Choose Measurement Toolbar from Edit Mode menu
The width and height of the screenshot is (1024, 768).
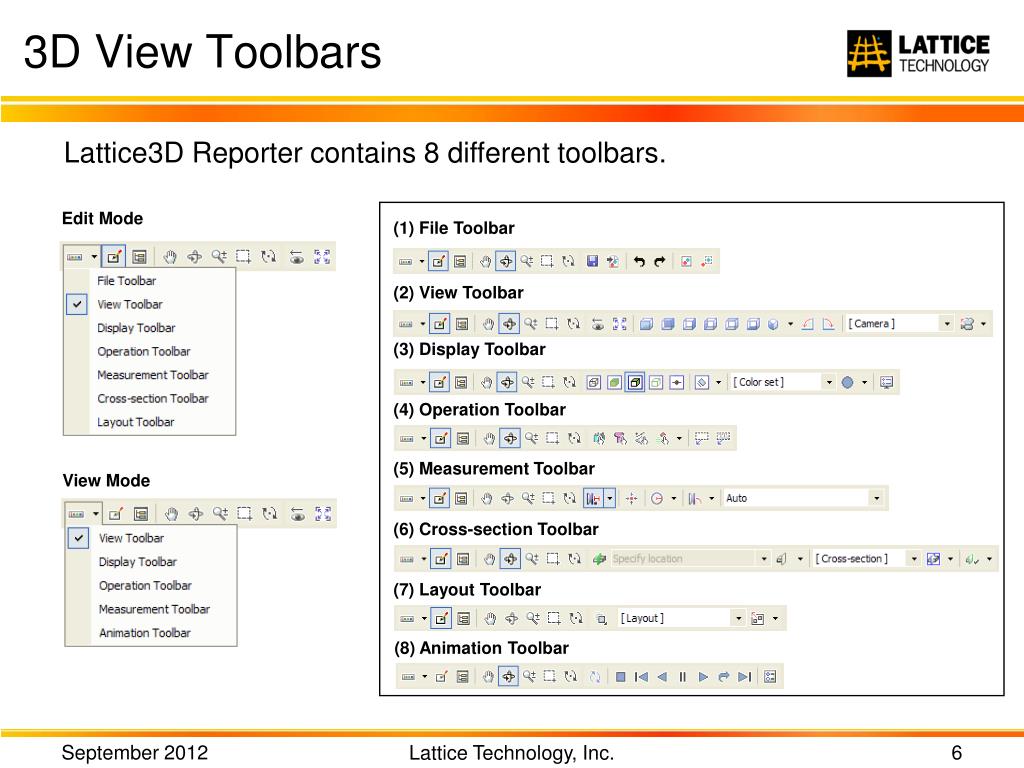coord(150,375)
